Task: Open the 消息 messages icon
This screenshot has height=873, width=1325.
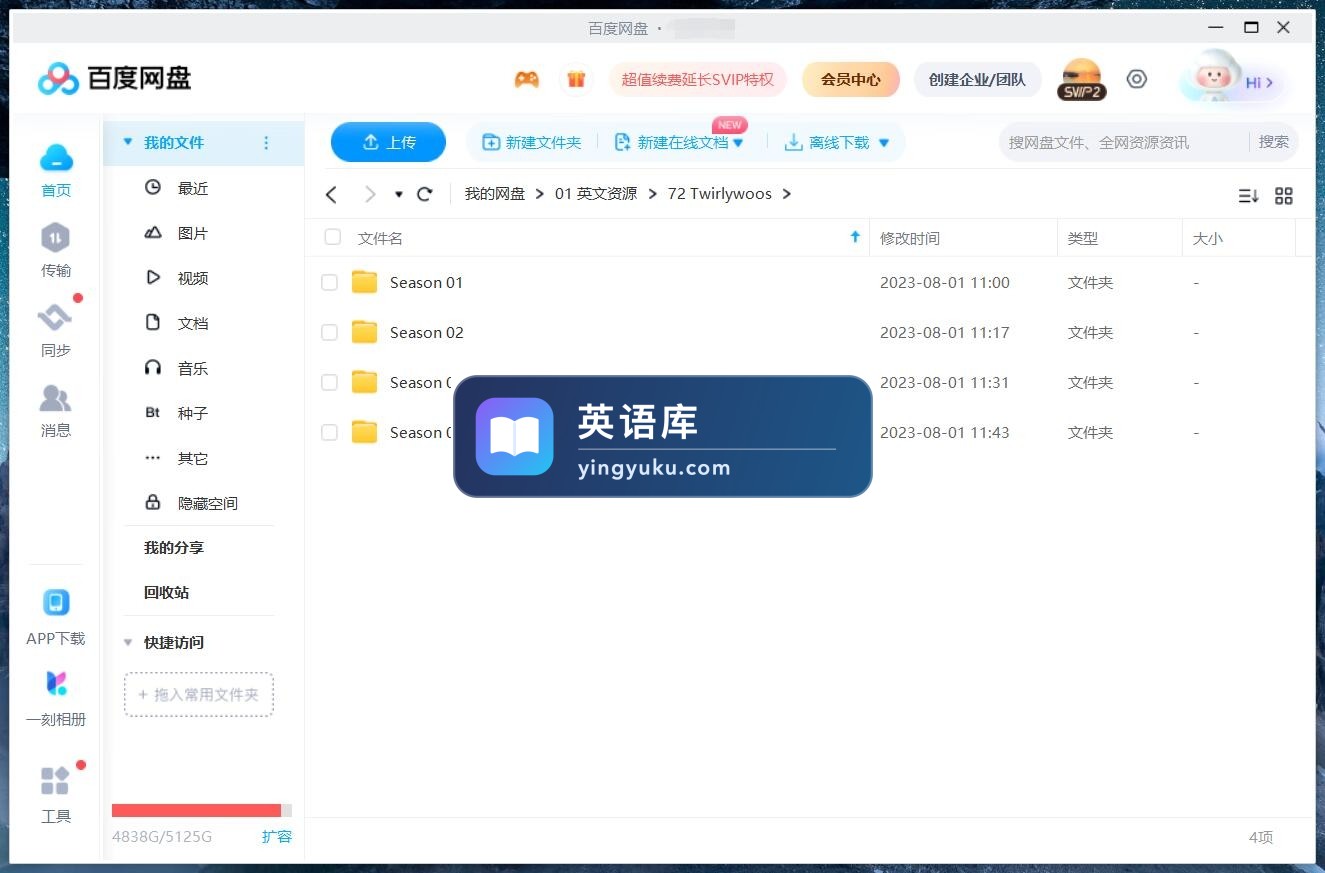Action: click(55, 398)
